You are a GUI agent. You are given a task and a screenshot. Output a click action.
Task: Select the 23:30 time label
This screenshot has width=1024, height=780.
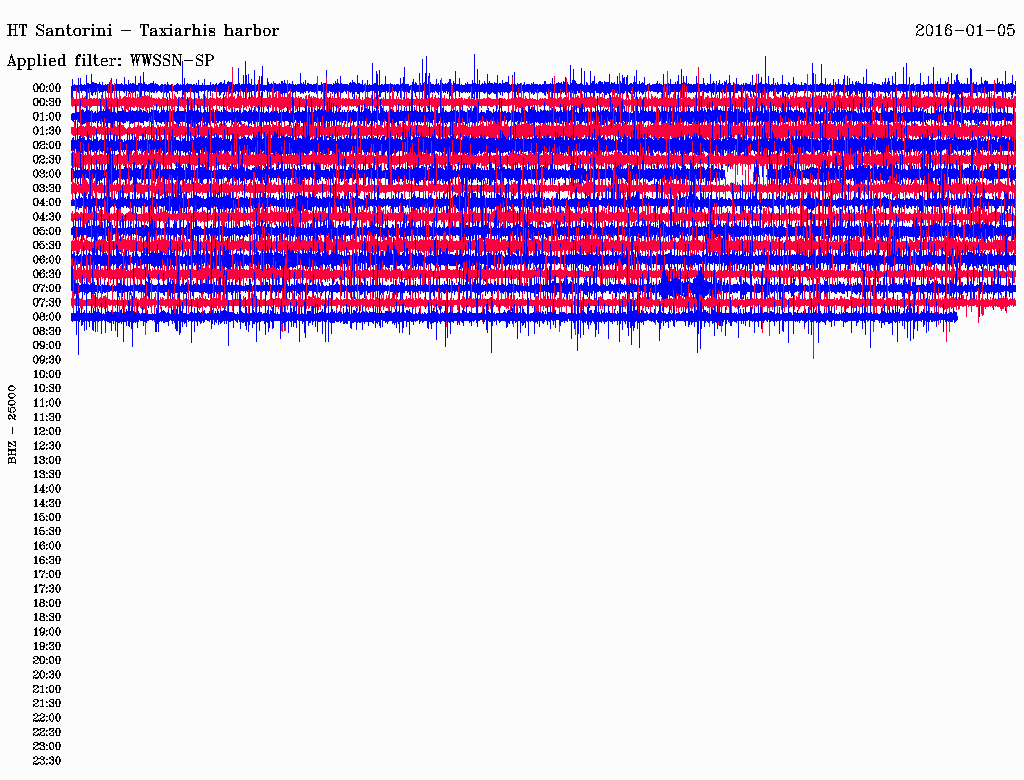click(47, 761)
